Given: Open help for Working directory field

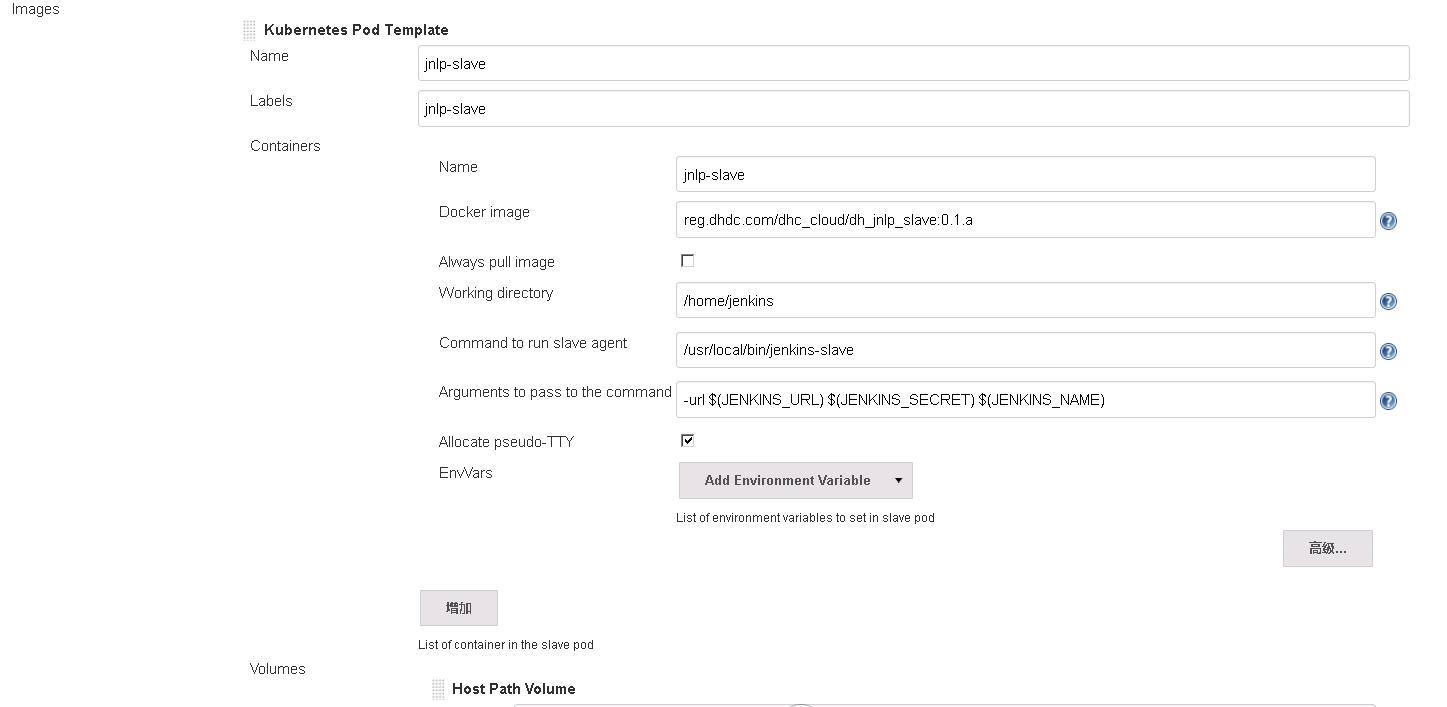Looking at the screenshot, I should 1388,301.
